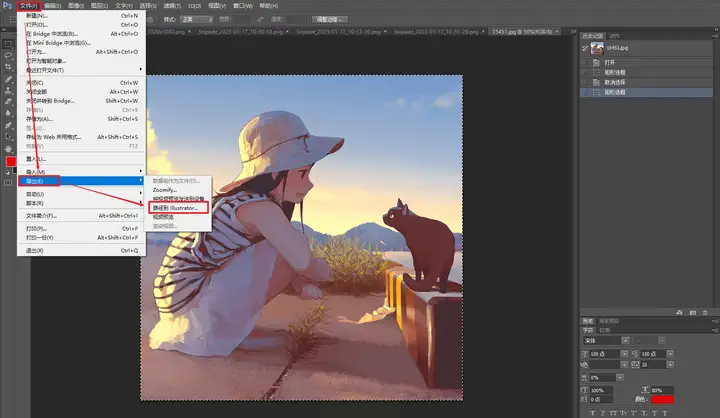Toggle history source box beside 取消选择 state

pos(585,82)
